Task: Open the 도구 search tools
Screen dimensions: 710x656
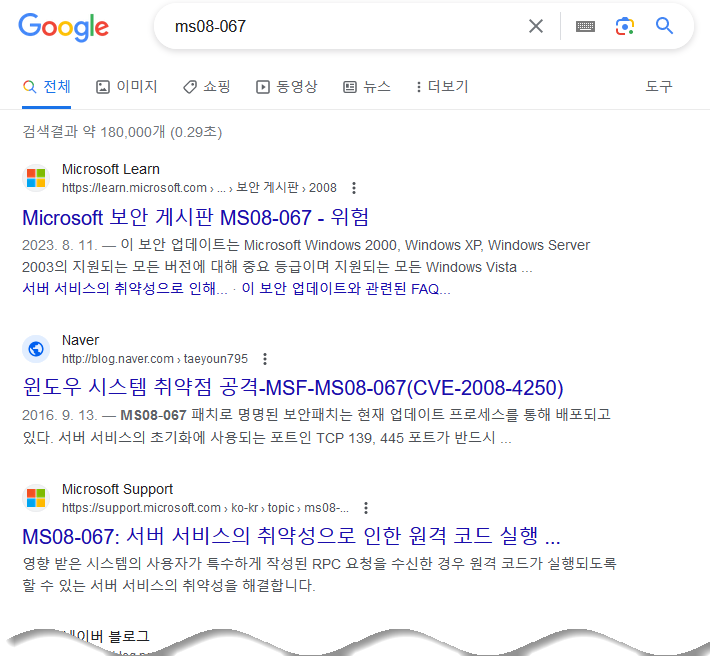Action: pos(659,86)
